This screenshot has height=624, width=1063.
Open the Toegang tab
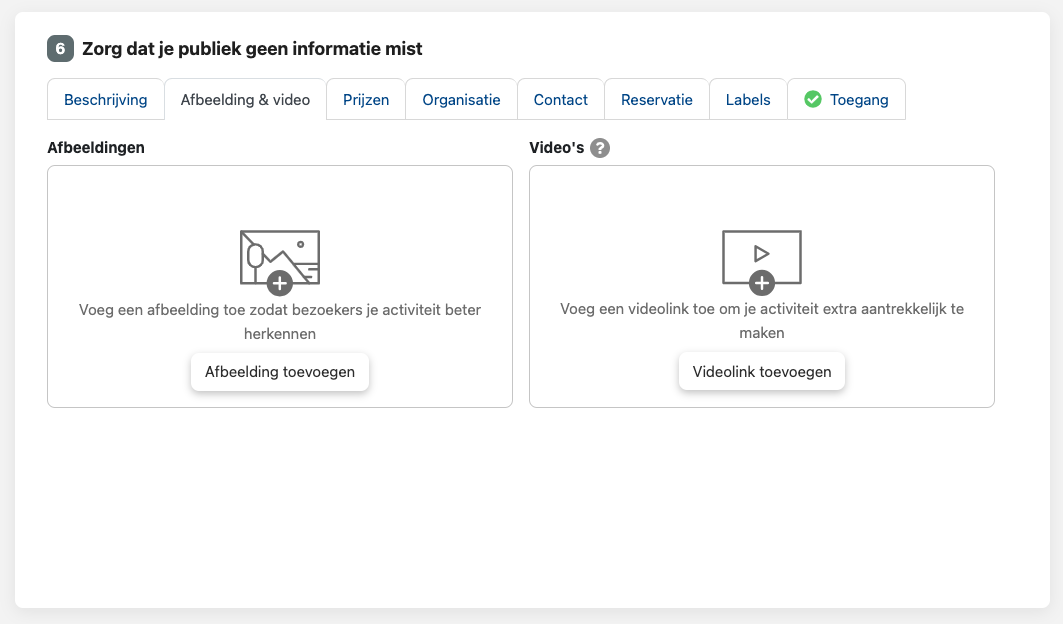[x=858, y=100]
